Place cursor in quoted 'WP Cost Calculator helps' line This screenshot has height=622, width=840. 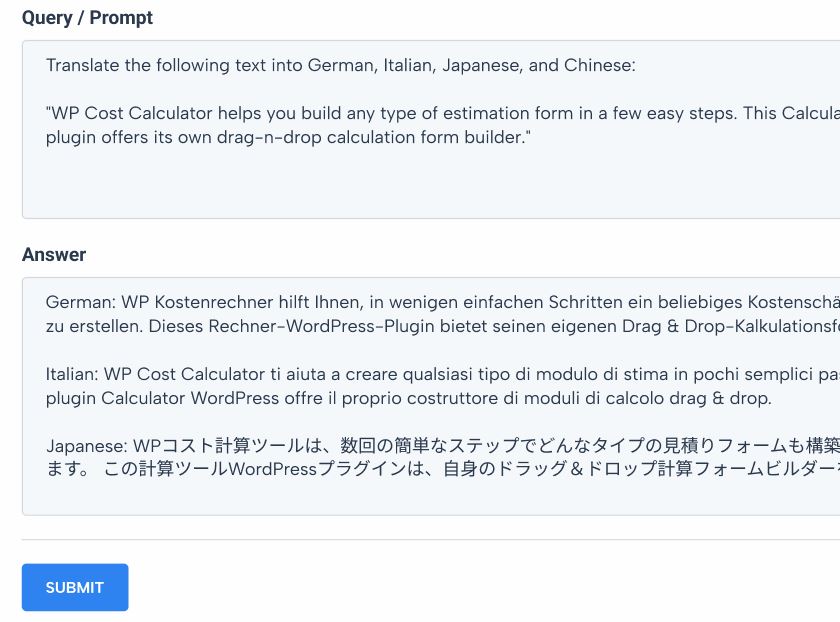(x=442, y=114)
